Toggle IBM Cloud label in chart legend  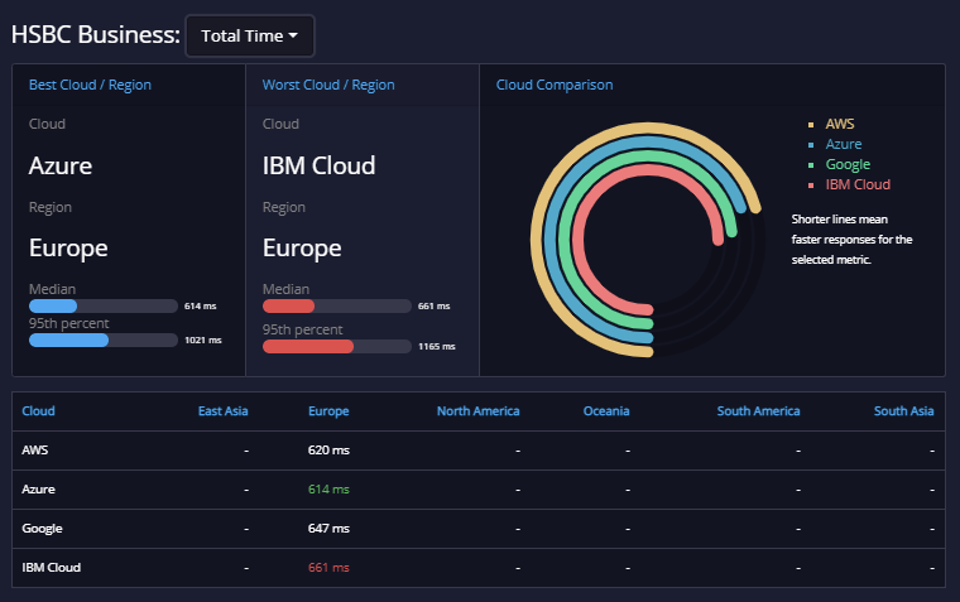858,184
